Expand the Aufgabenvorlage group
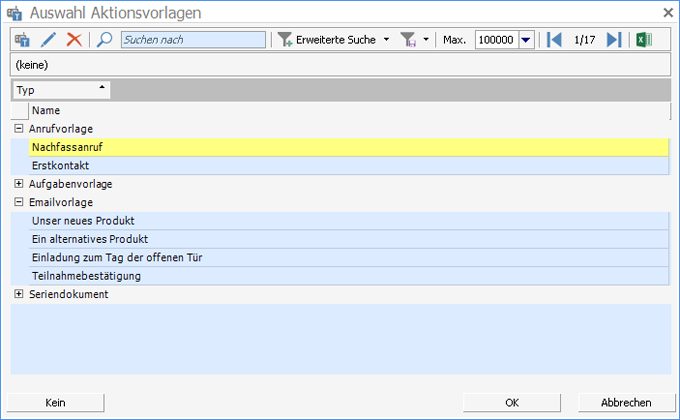 coord(19,184)
